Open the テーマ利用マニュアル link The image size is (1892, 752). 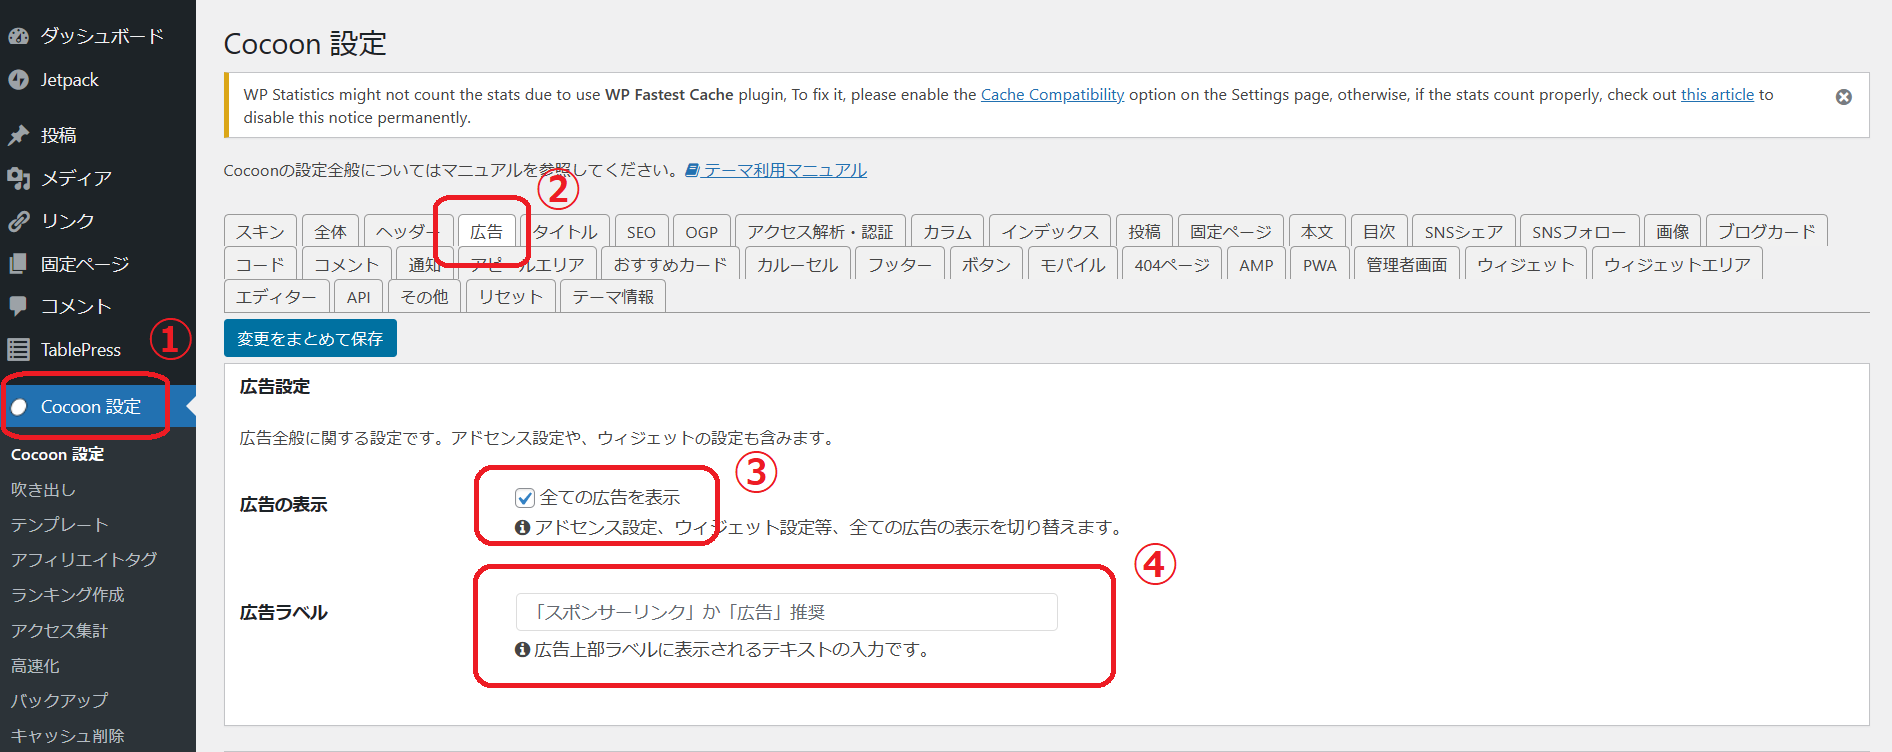pyautogui.click(x=776, y=170)
